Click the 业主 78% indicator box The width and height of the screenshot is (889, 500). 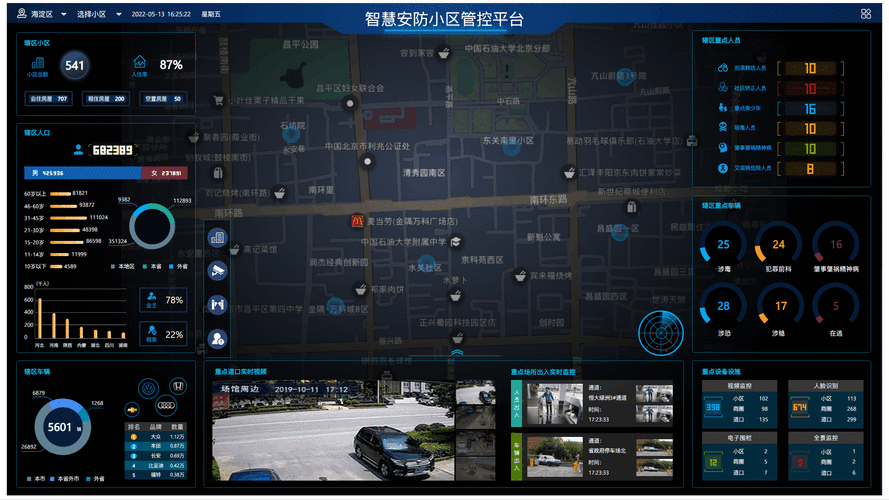click(164, 300)
